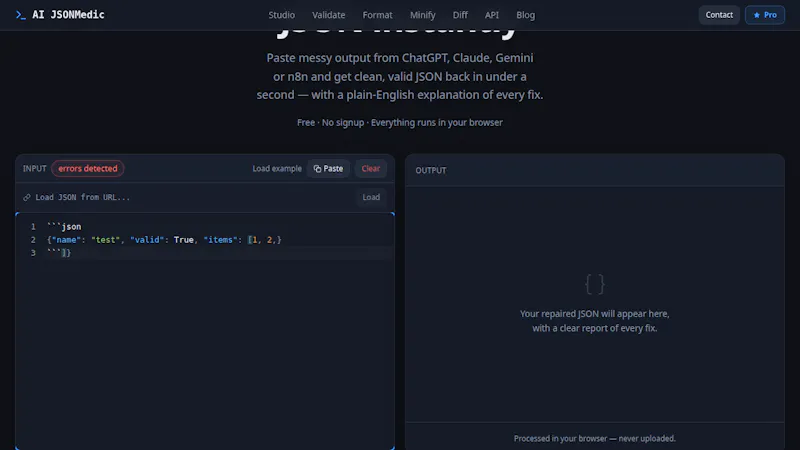Click the "valid" key in editor
The image size is (800, 450).
(147, 240)
